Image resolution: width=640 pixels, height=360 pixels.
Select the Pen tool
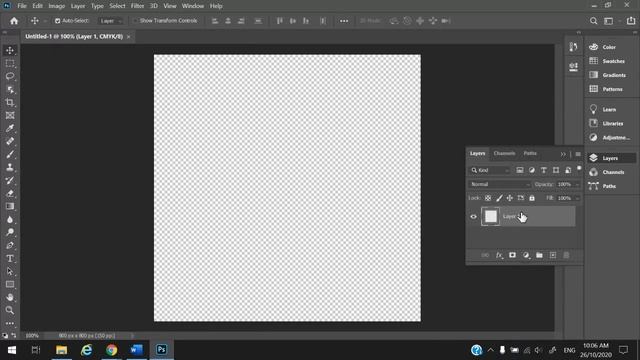[x=10, y=245]
